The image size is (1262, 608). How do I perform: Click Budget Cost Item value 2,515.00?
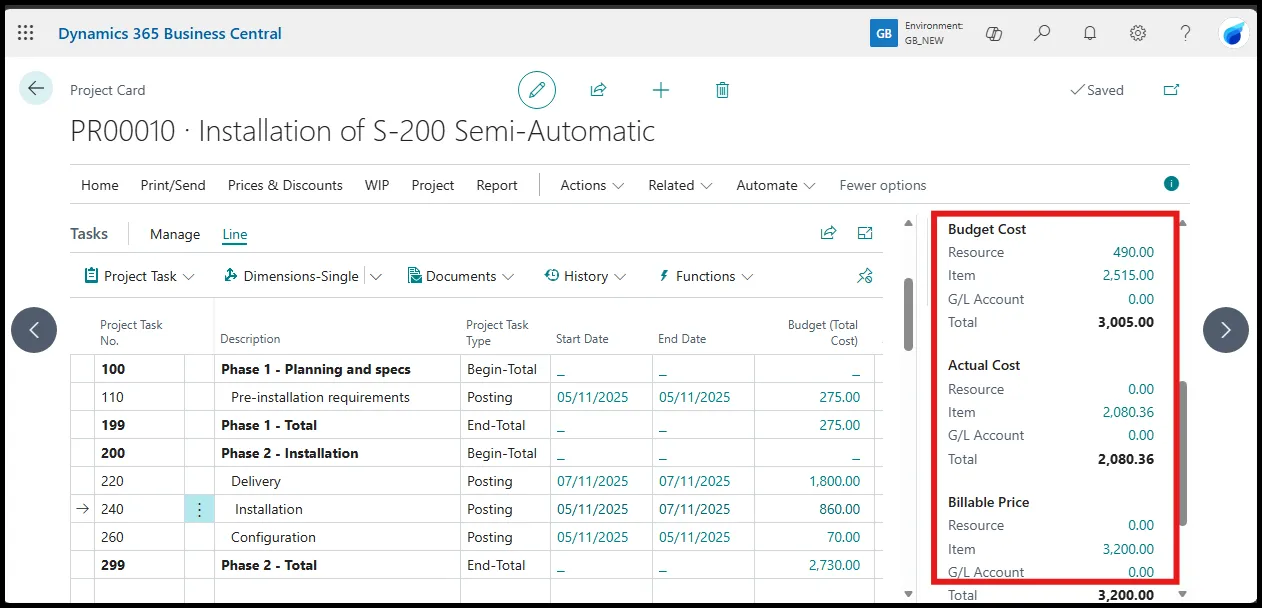[1128, 275]
